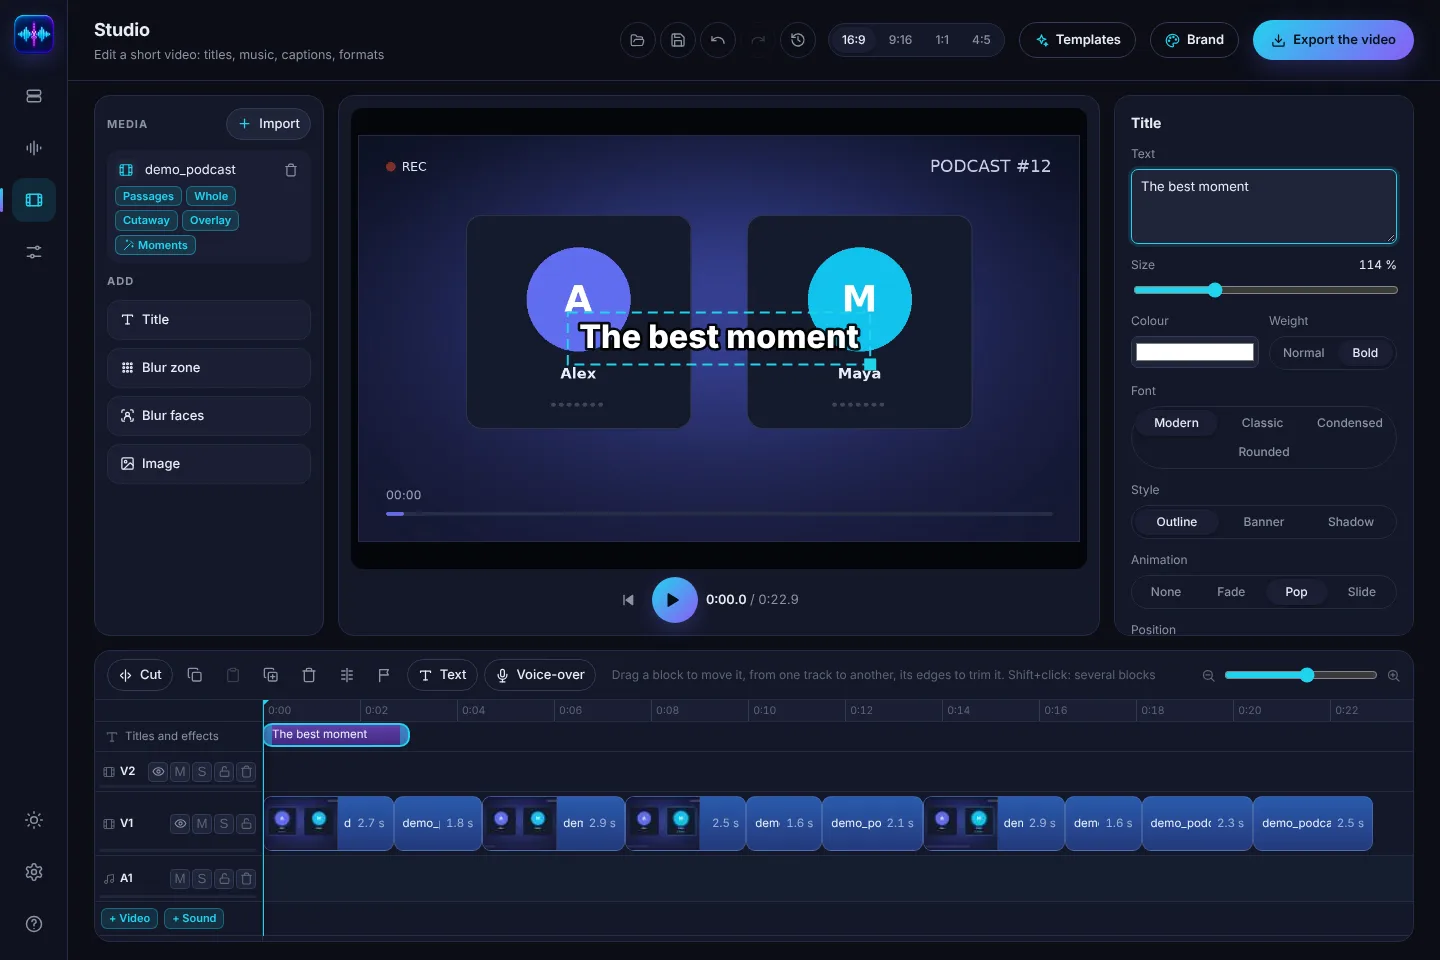Click the title Size slider handle
This screenshot has height=960, width=1440.
tap(1215, 290)
